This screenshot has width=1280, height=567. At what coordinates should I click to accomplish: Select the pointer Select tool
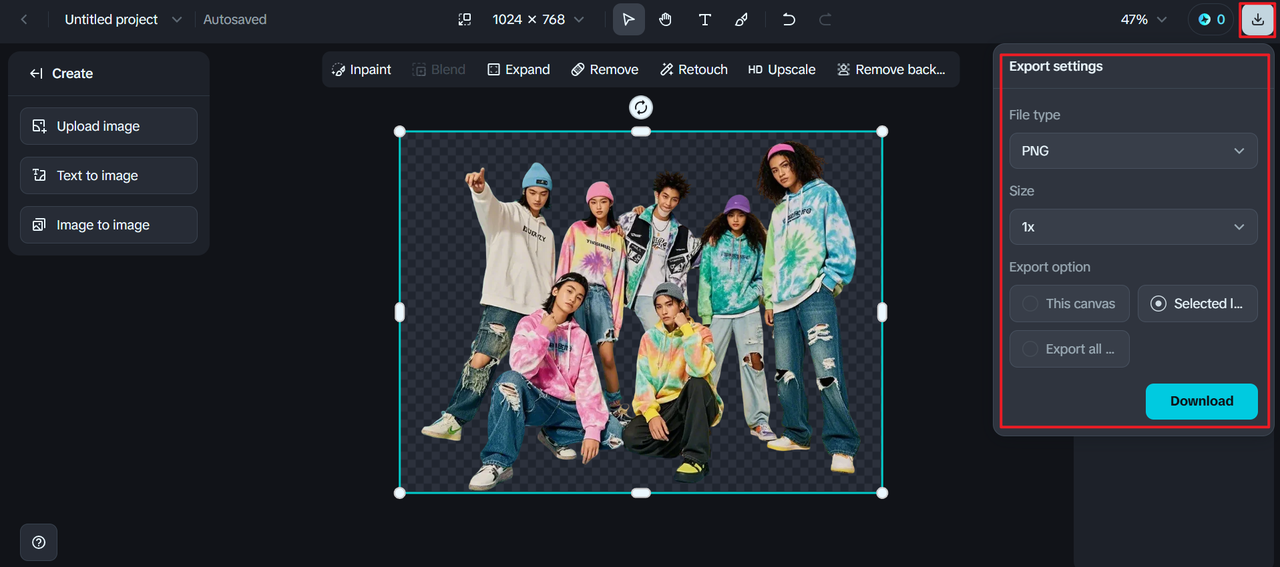click(629, 19)
